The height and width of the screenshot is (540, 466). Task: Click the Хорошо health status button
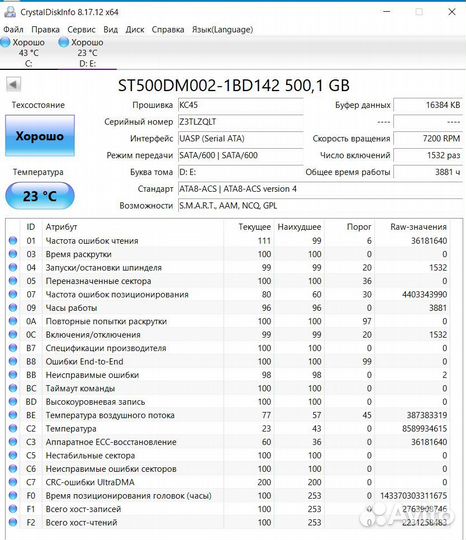click(40, 136)
